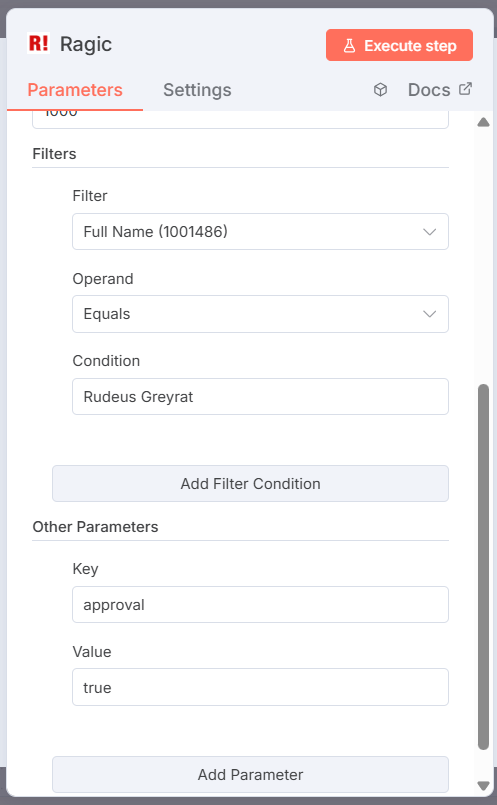Click the Execute step button
Viewport: 497px width, 805px height.
[x=399, y=45]
